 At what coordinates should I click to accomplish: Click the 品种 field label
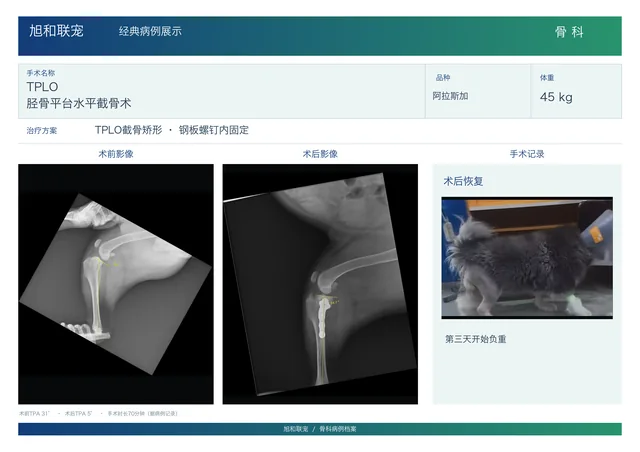pos(443,78)
